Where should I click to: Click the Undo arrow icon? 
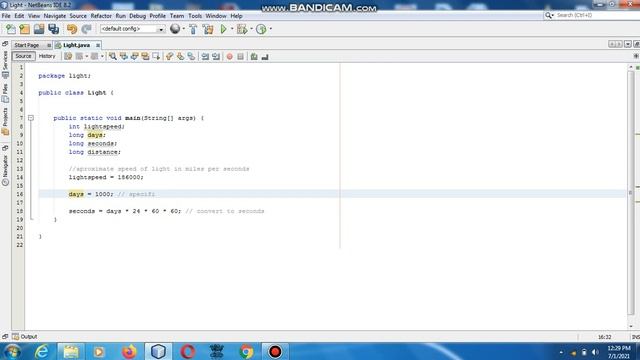tap(72, 29)
